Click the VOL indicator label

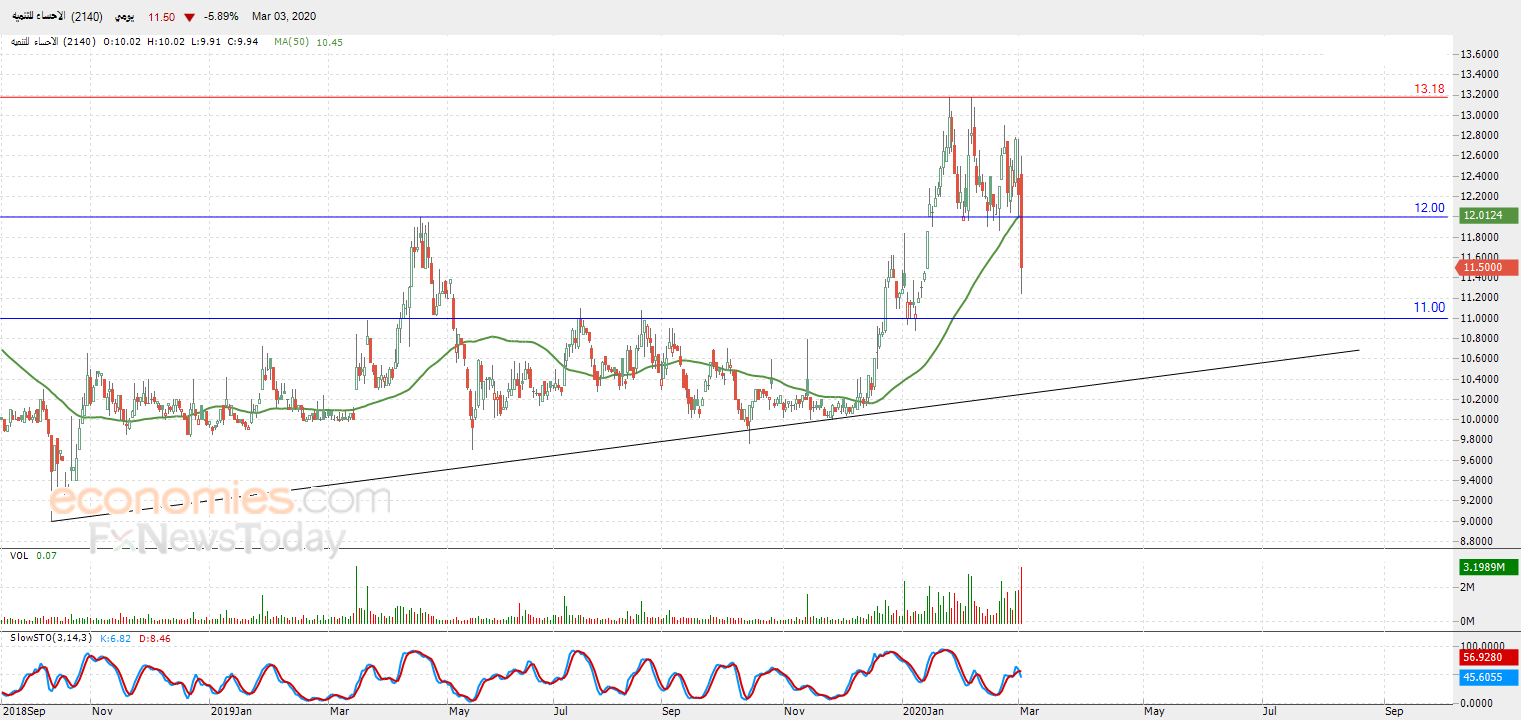pyautogui.click(x=19, y=555)
